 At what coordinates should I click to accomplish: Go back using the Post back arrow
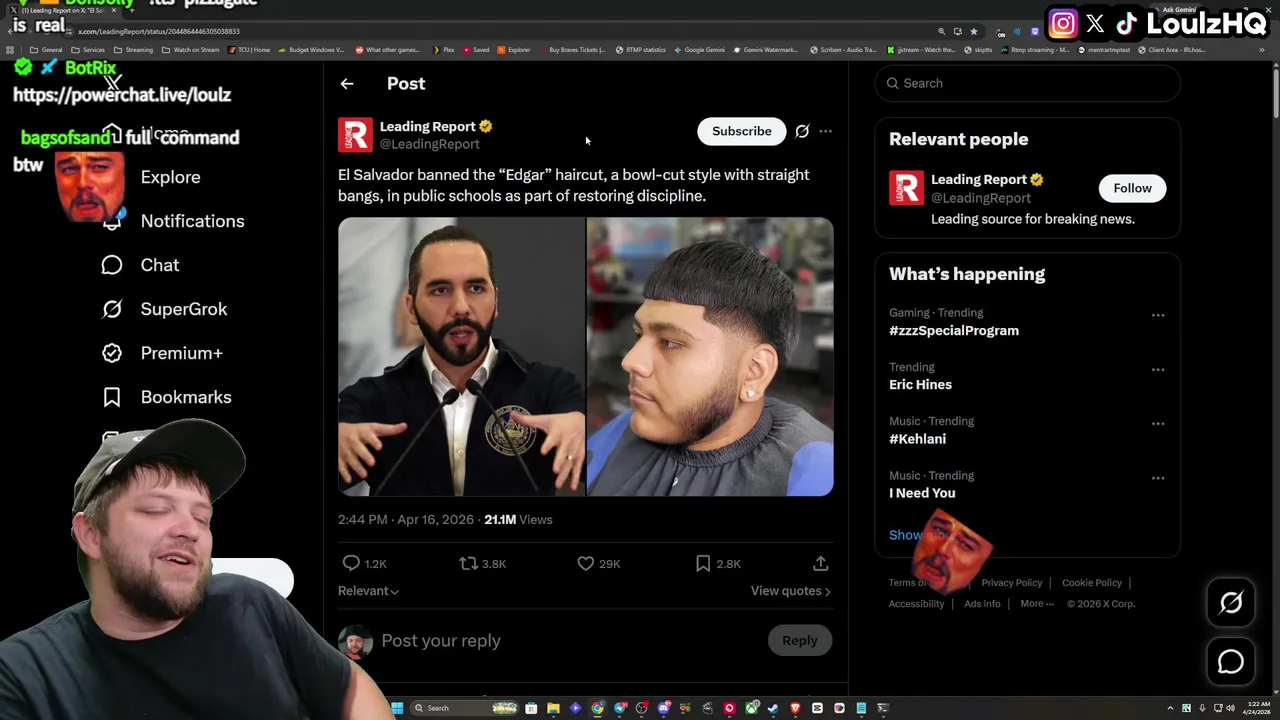347,84
